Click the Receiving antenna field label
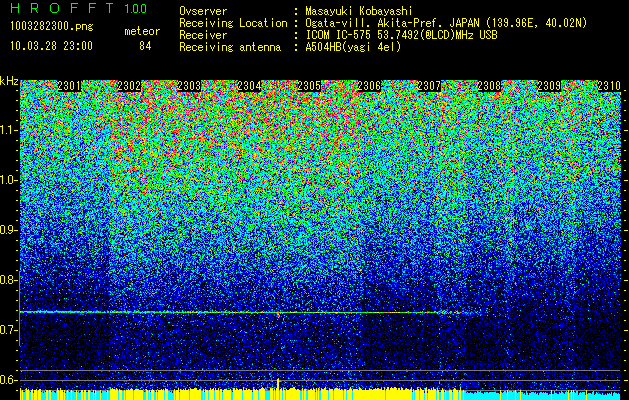This screenshot has width=629, height=400. (x=230, y=47)
